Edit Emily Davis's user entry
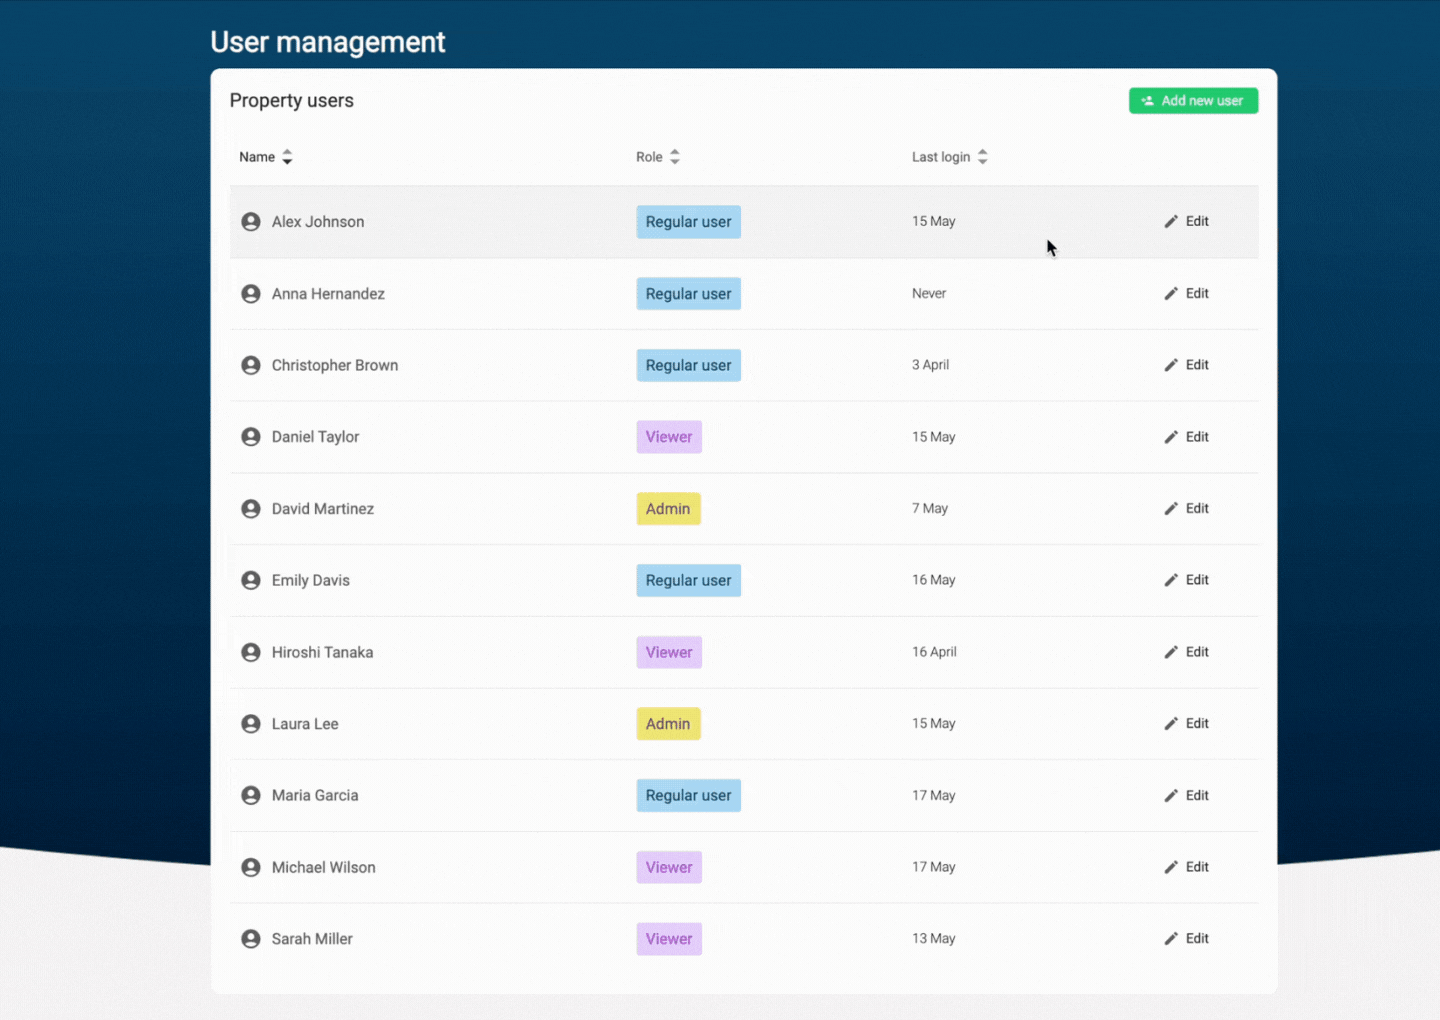The image size is (1440, 1020). (1187, 580)
